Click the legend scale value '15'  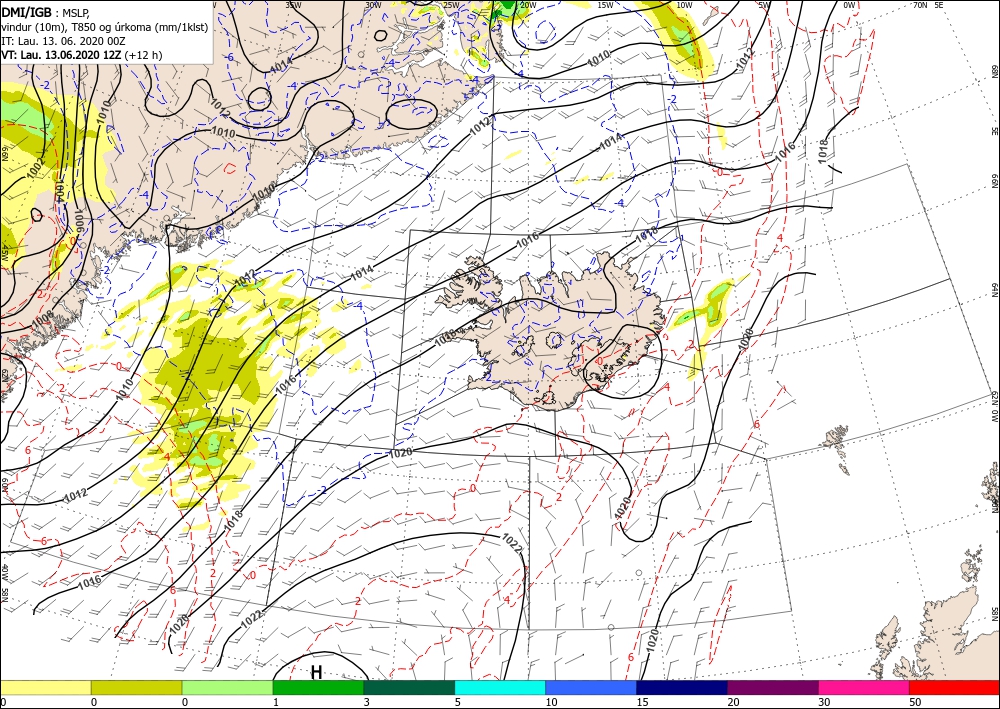642,702
